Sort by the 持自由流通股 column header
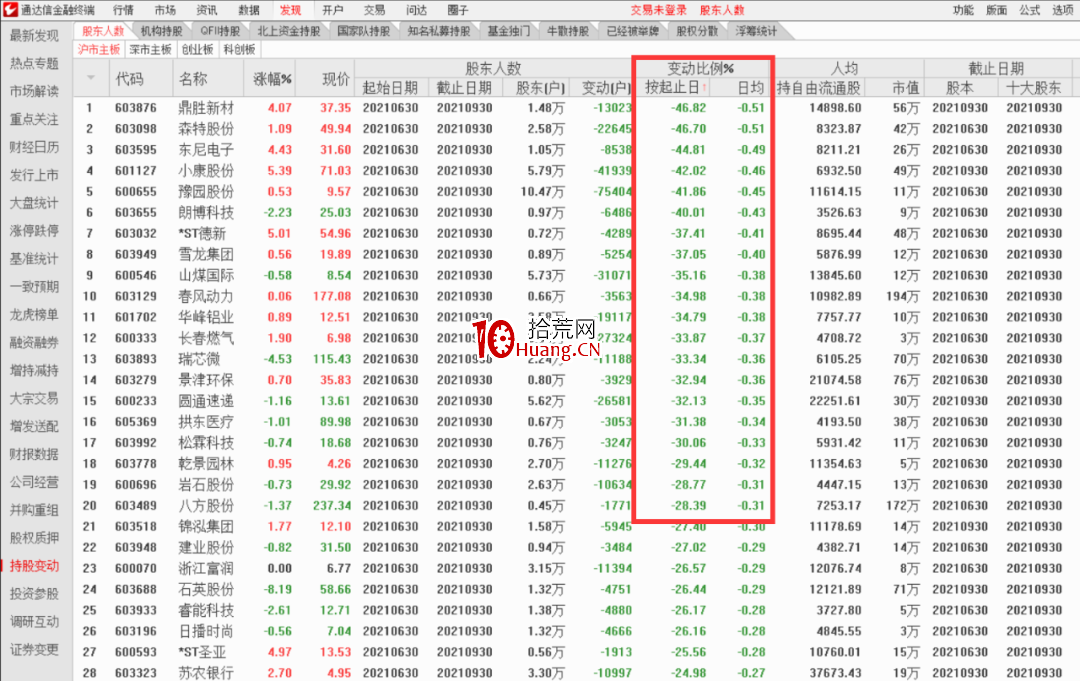The height and width of the screenshot is (681, 1080). pos(818,87)
